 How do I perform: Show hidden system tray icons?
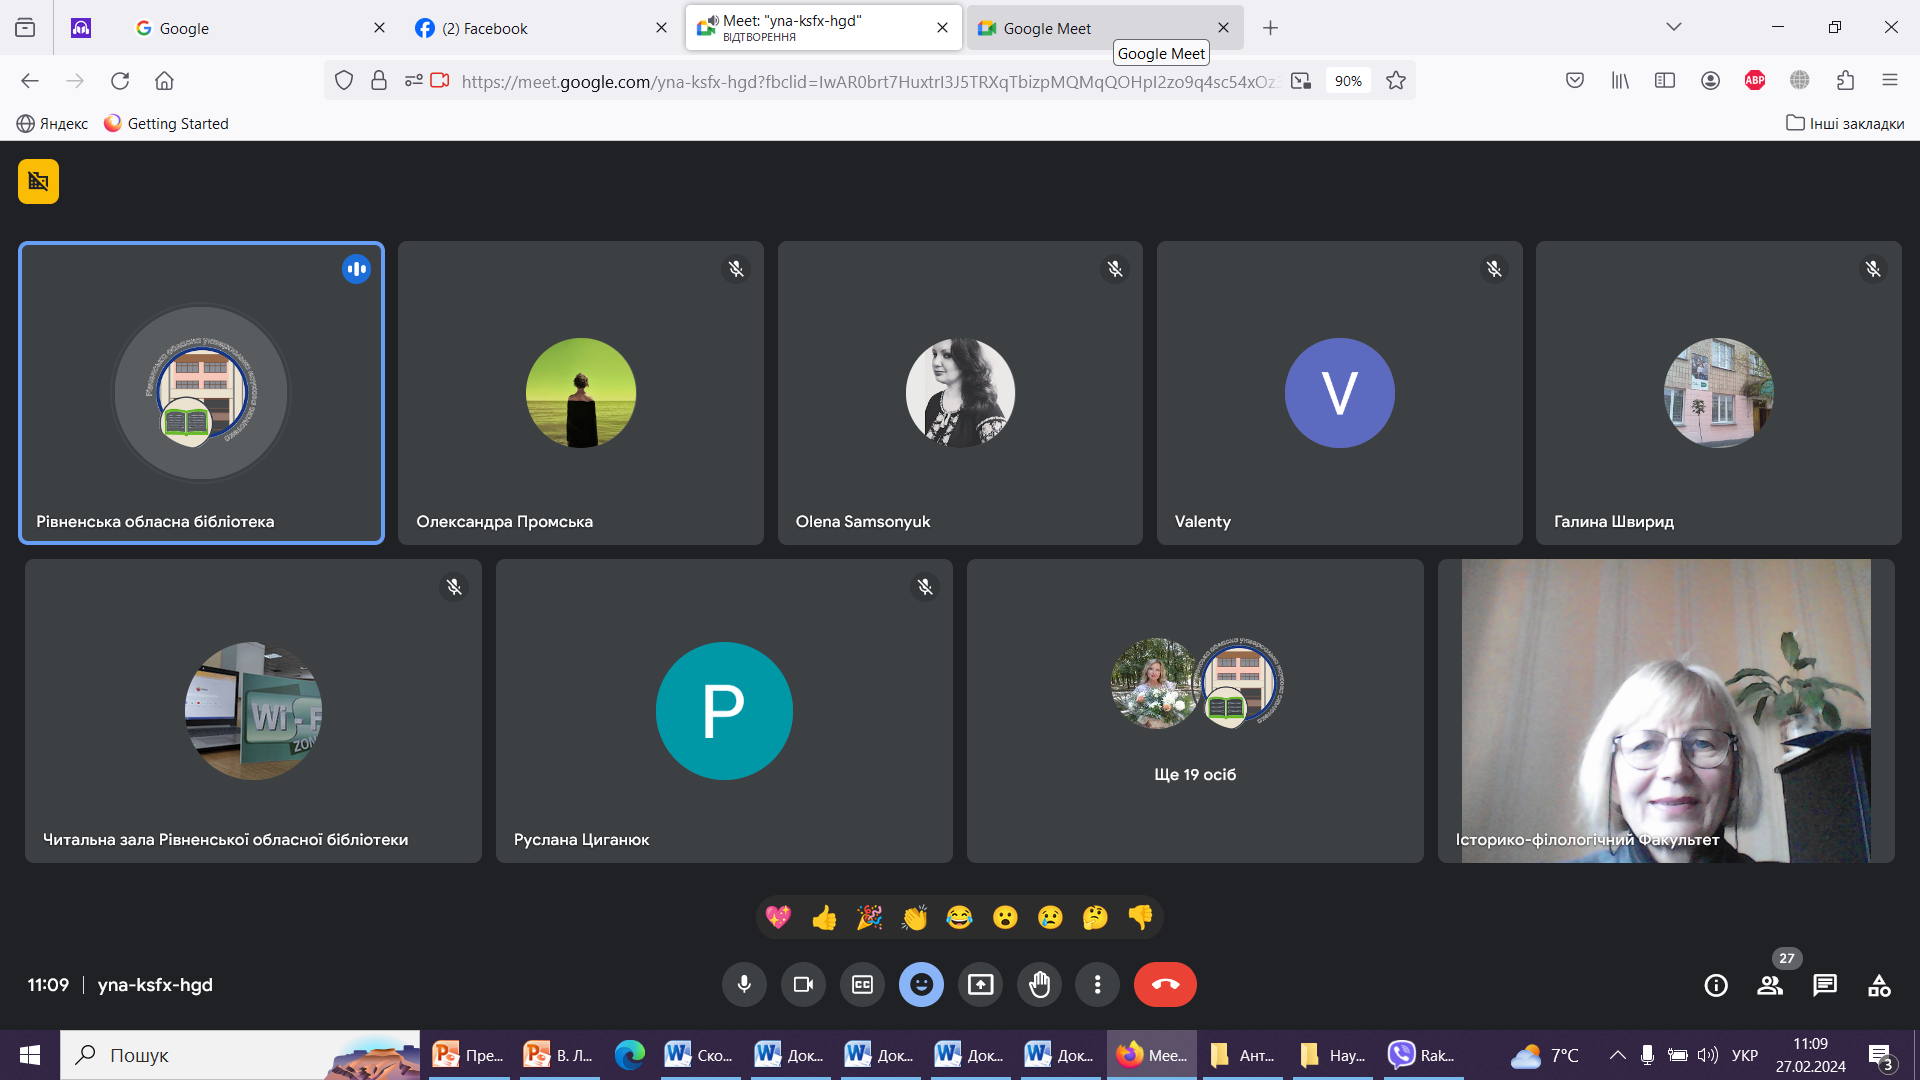point(1617,1055)
